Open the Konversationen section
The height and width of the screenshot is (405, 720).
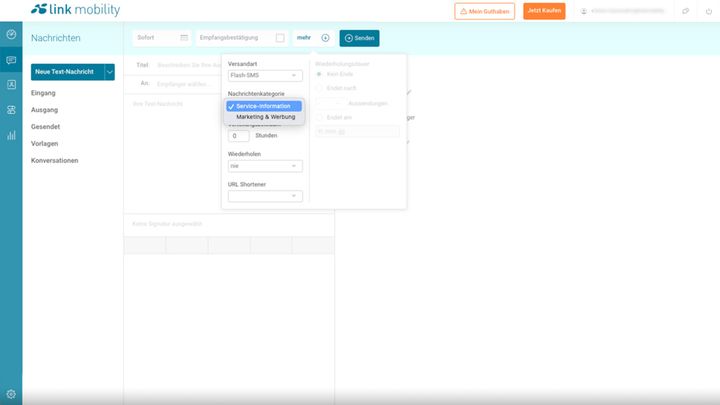pos(55,161)
